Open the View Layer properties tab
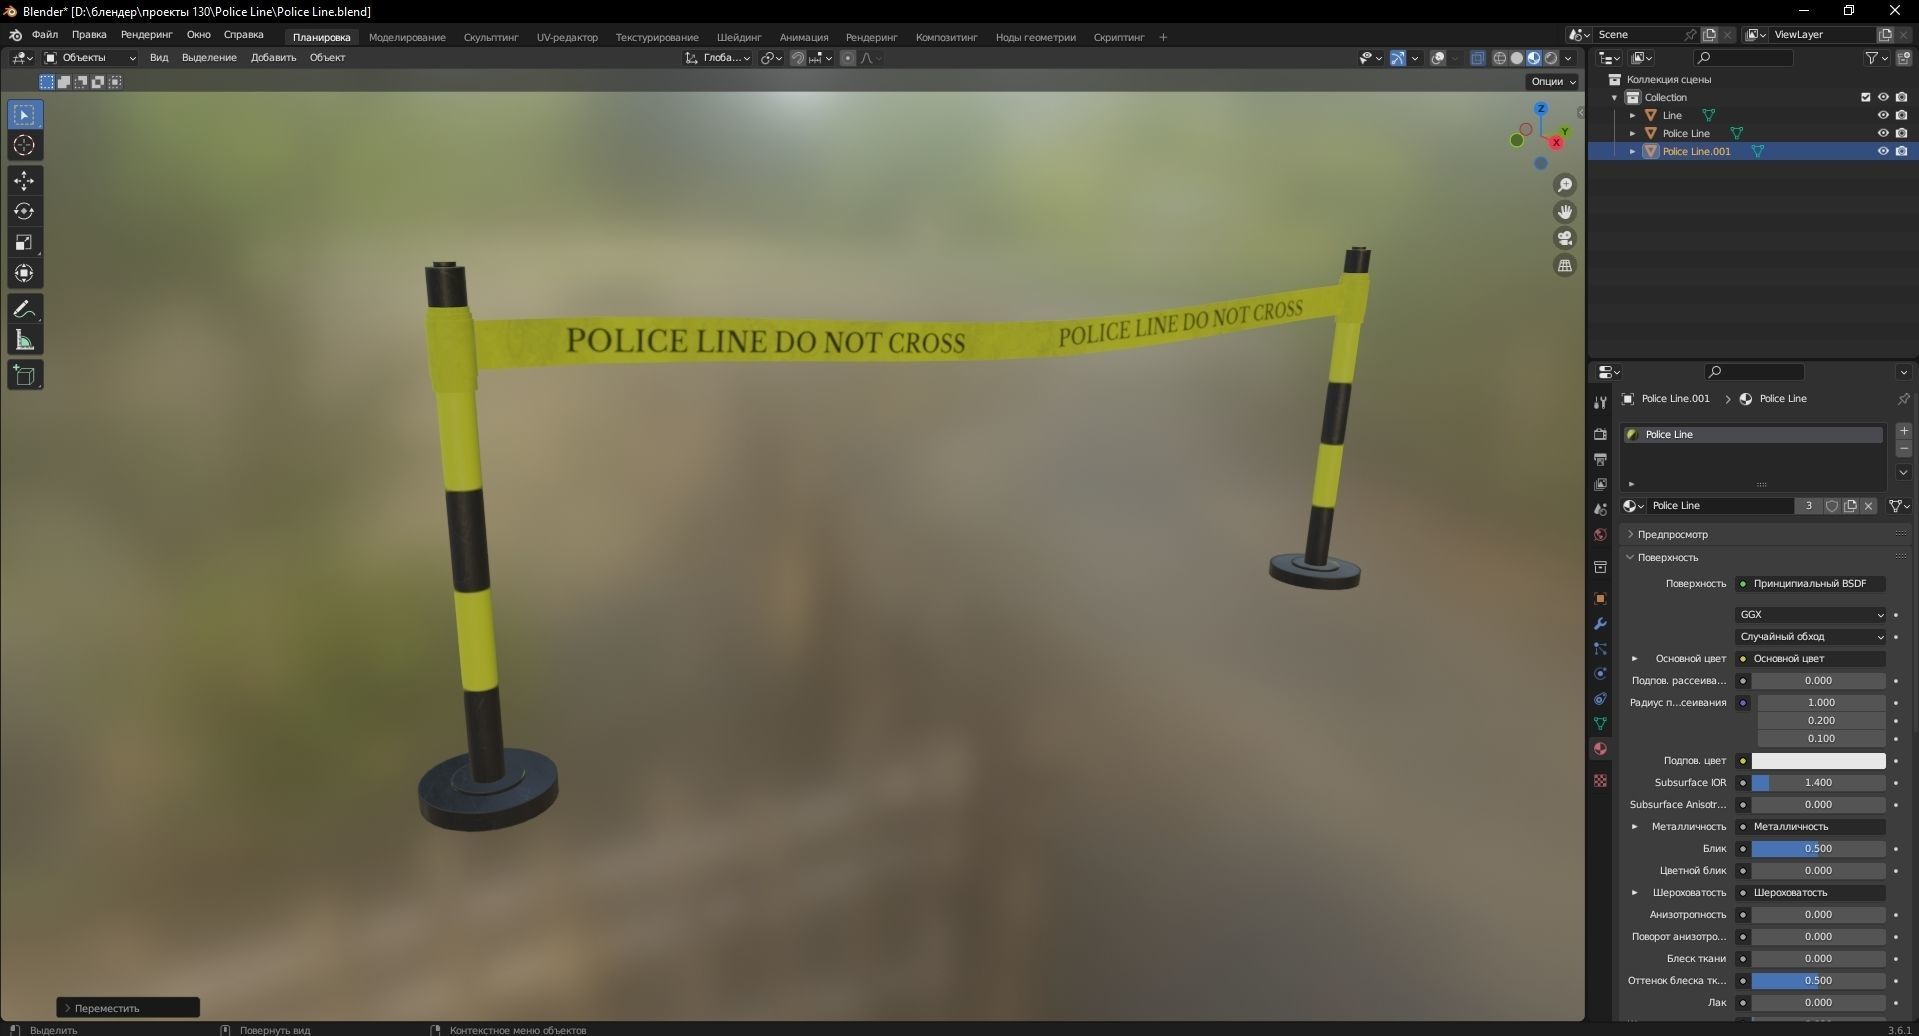This screenshot has width=1919, height=1036. click(x=1600, y=484)
